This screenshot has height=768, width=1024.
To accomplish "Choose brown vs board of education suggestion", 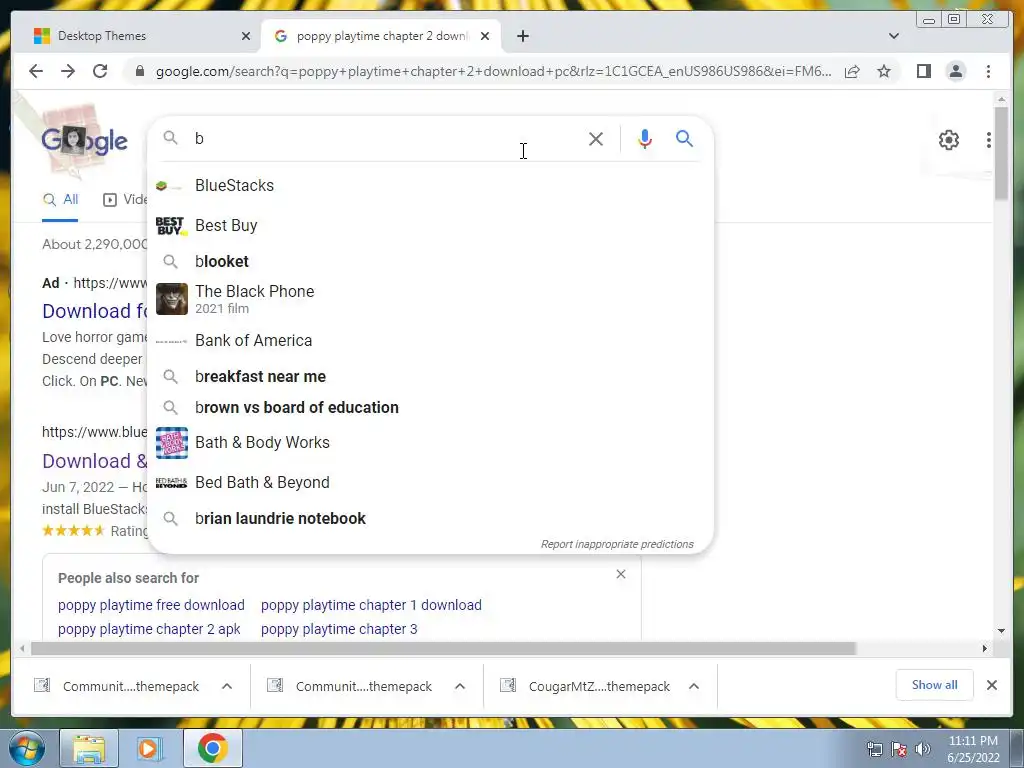I will pos(430,408).
